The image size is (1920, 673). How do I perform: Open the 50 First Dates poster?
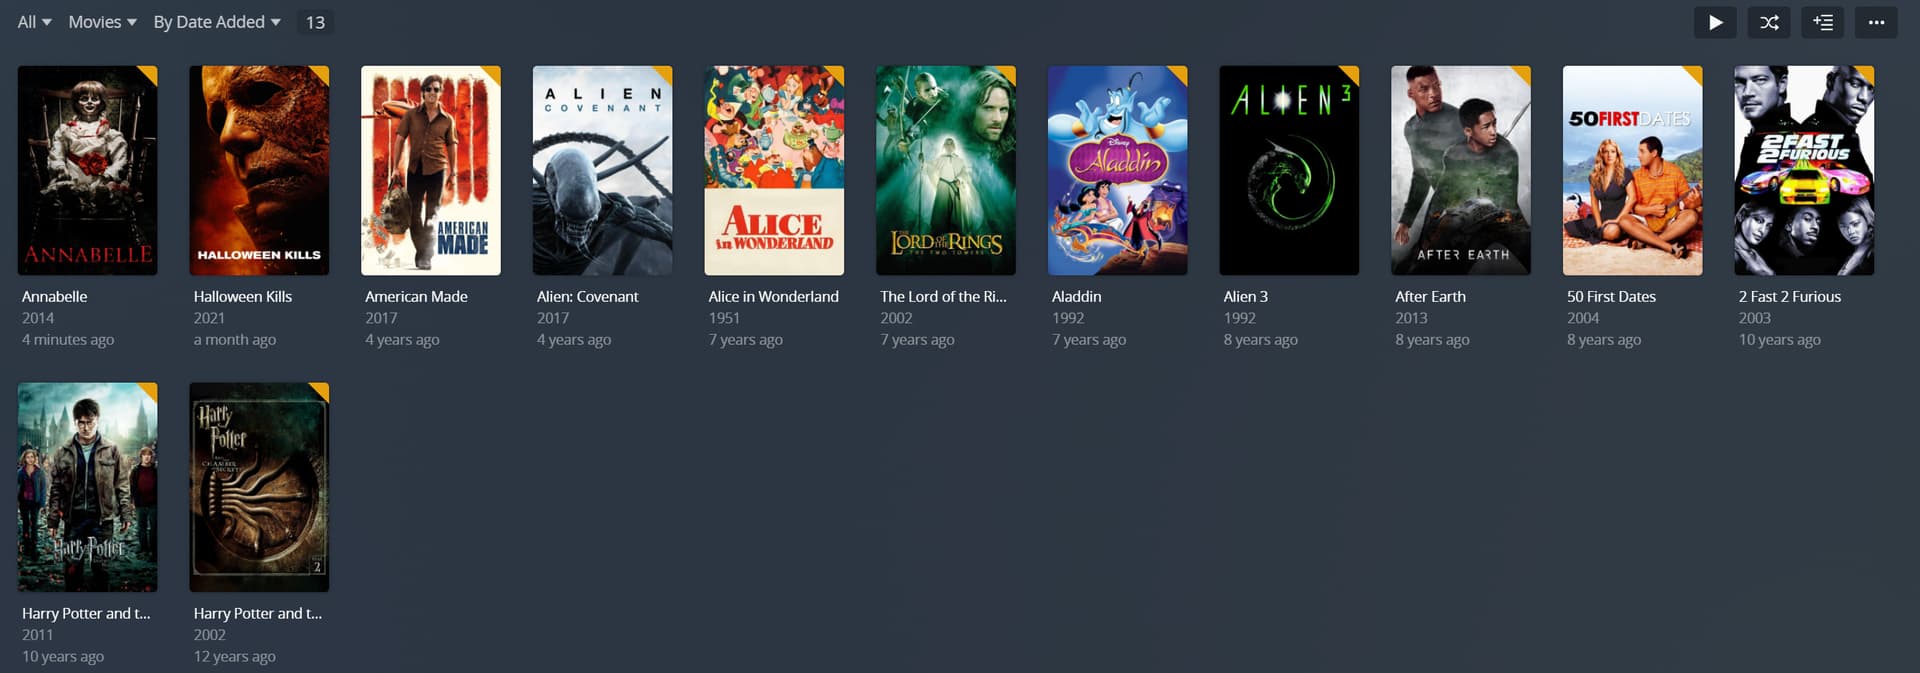point(1632,170)
